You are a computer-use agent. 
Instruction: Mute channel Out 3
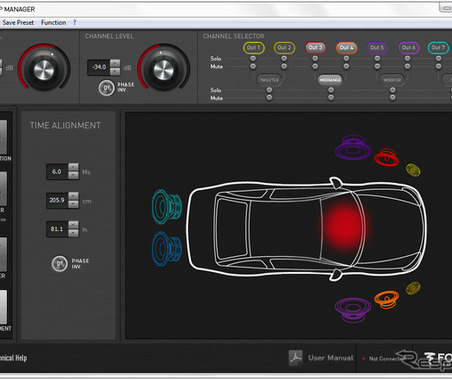click(x=315, y=66)
